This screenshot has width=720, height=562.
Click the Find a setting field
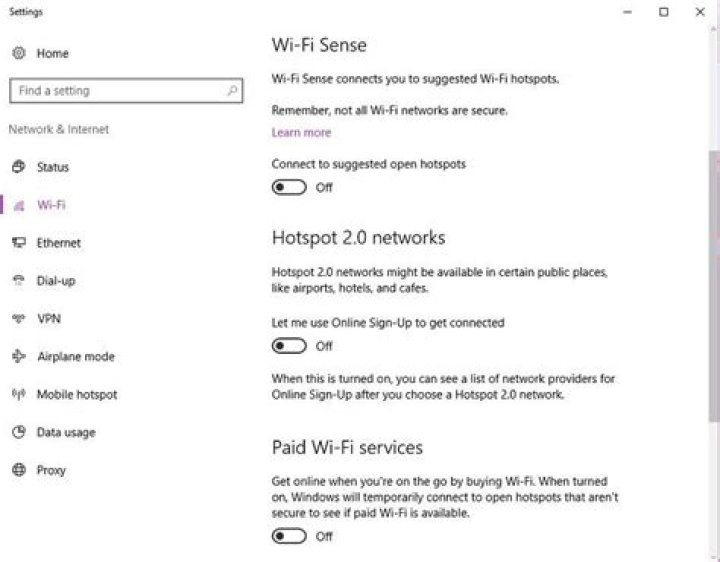[120, 91]
